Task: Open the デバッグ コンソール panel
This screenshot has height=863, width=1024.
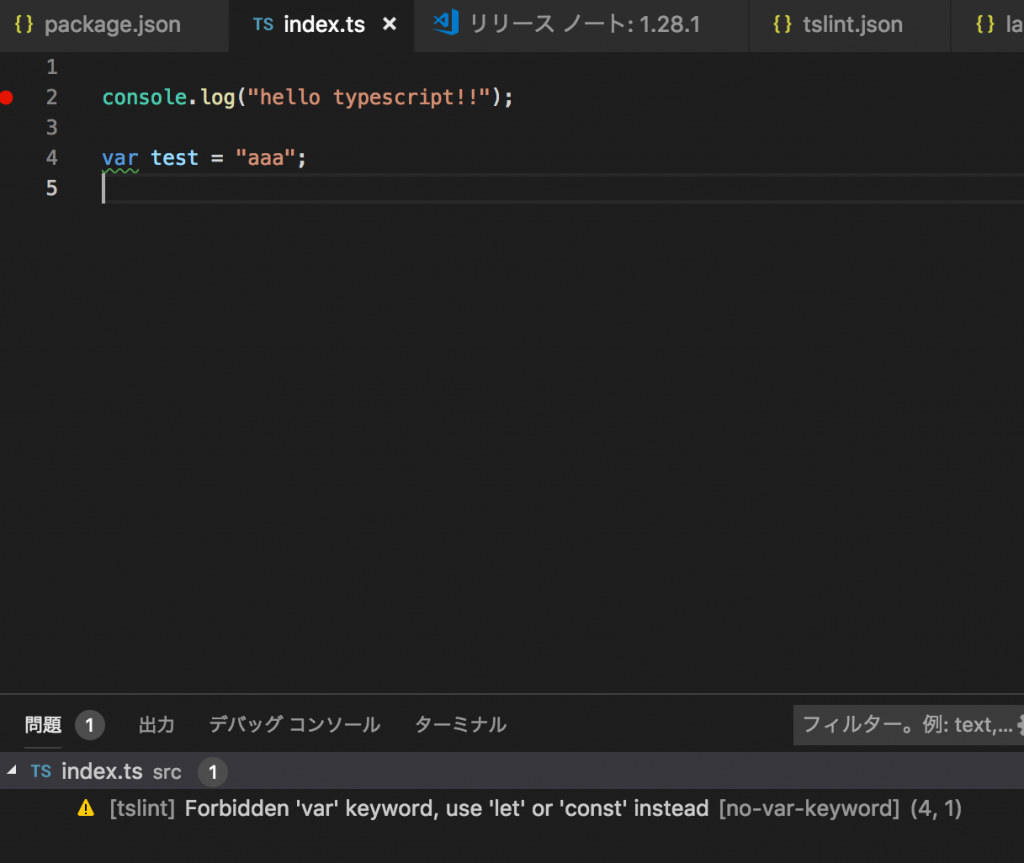Action: pyautogui.click(x=294, y=724)
